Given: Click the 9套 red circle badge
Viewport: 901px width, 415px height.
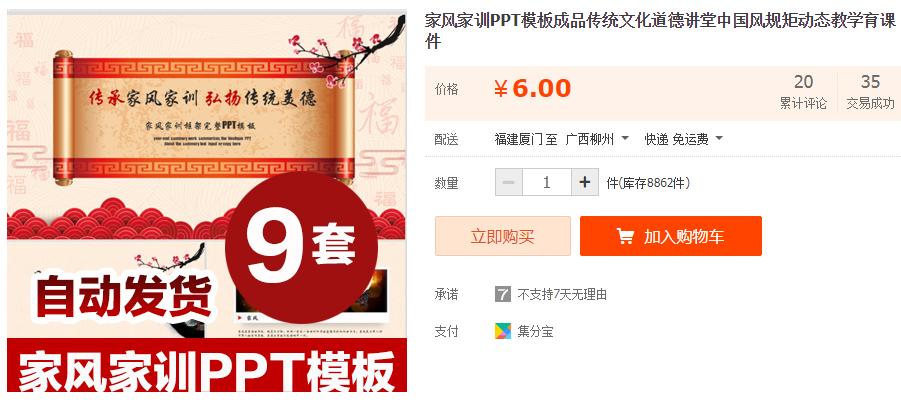Looking at the screenshot, I should (301, 248).
